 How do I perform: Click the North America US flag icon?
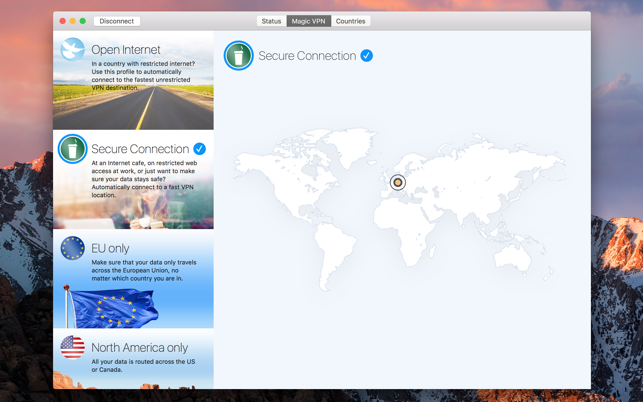tap(72, 347)
